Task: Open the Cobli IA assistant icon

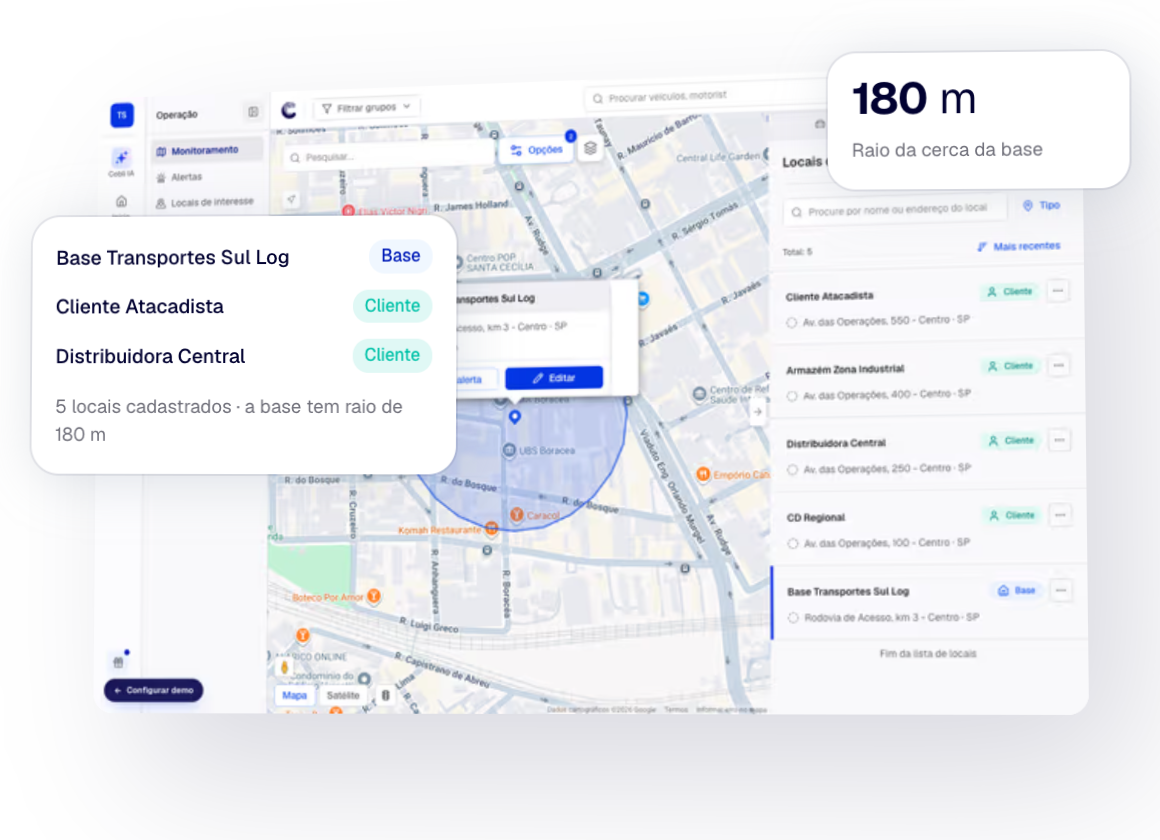Action: 121,160
